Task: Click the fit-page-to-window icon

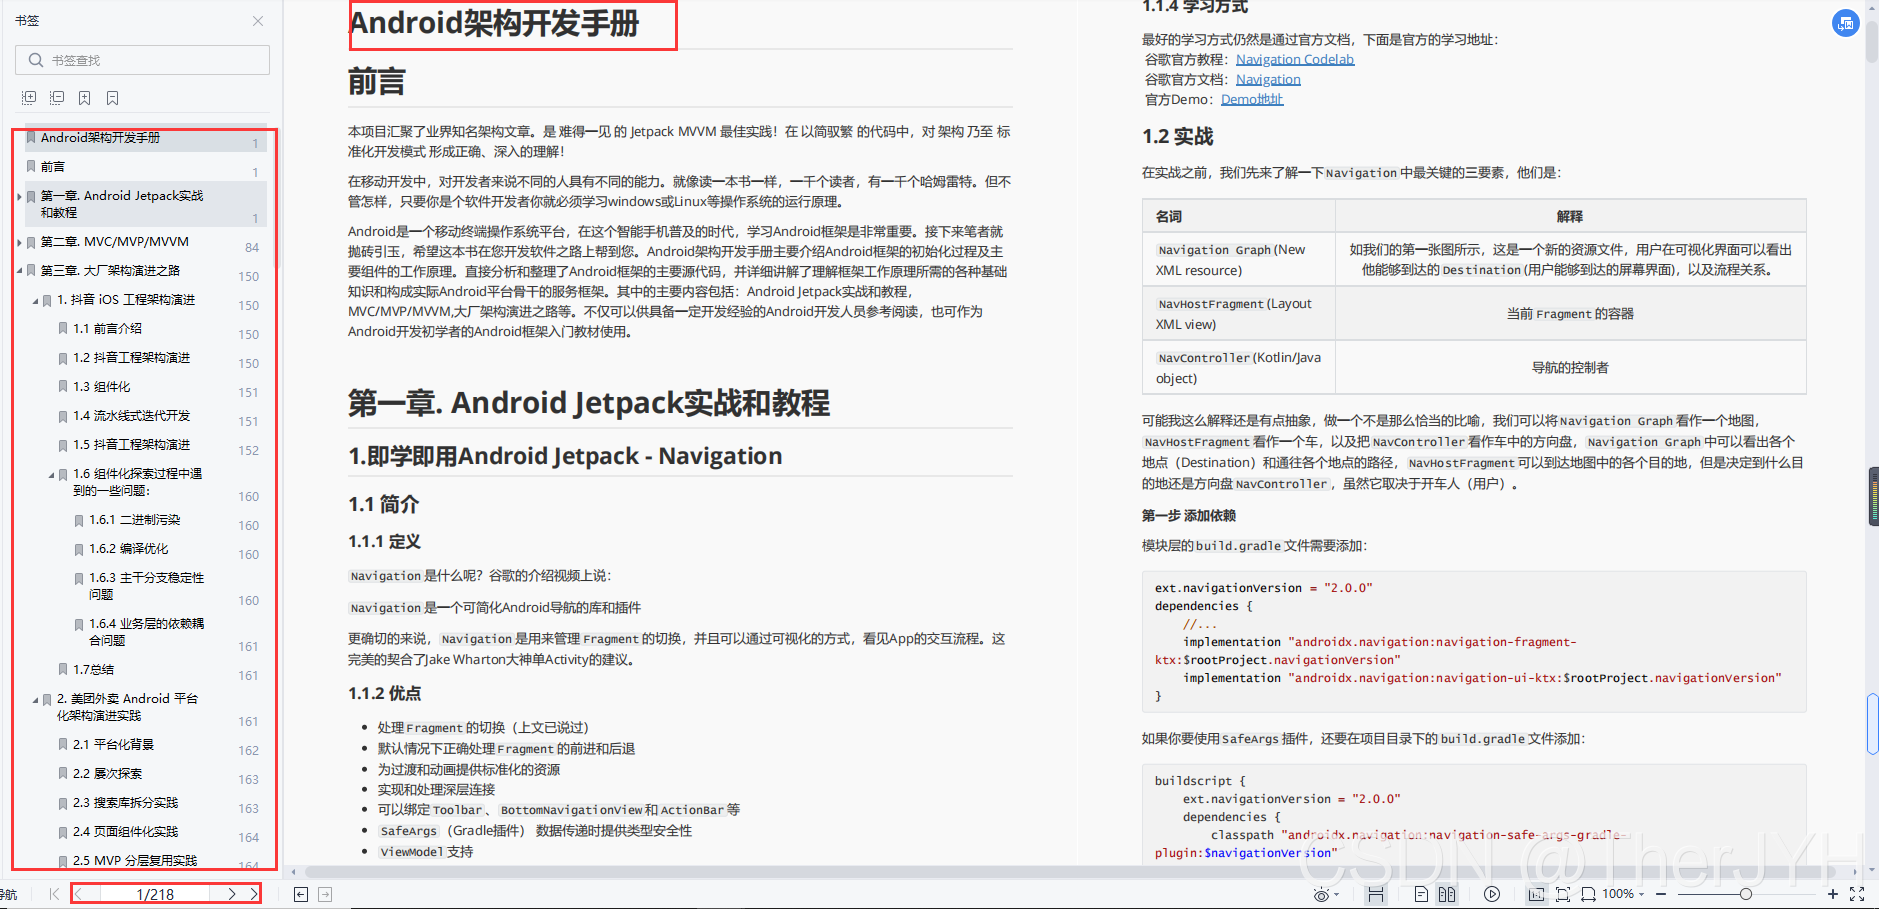Action: tap(1563, 894)
